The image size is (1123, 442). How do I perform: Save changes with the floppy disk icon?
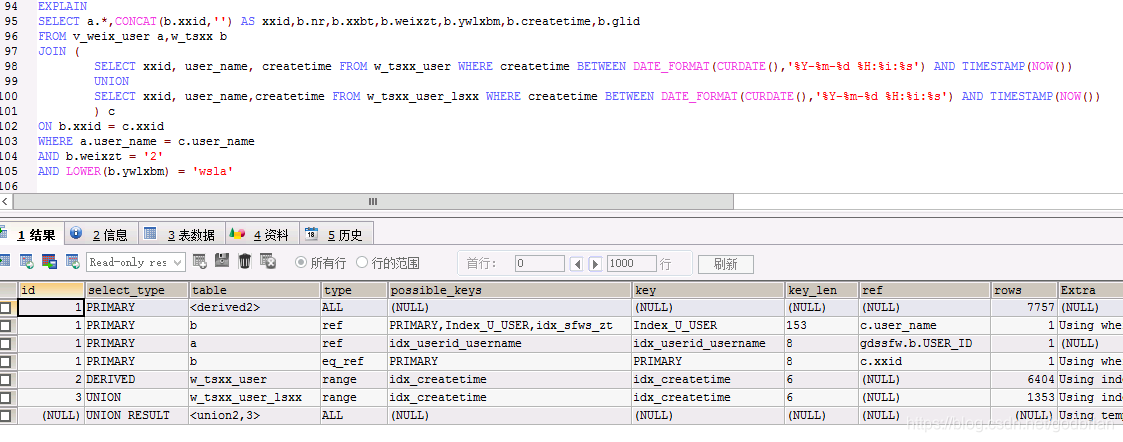click(222, 261)
